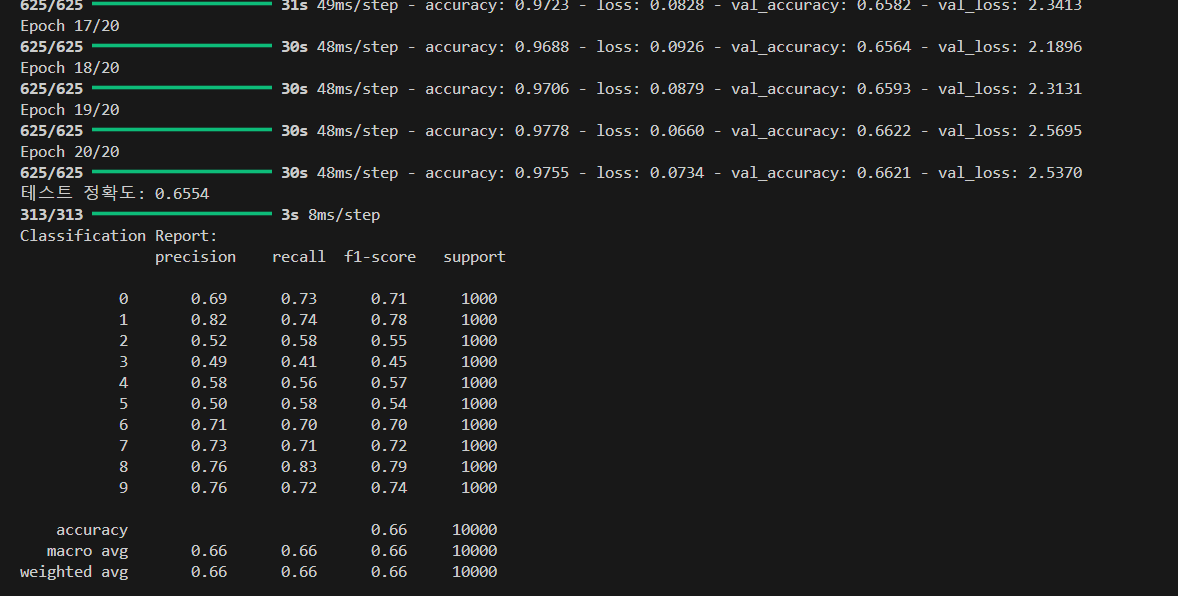Image resolution: width=1178 pixels, height=596 pixels.
Task: Click class 2 precision value 0.52
Action: pyautogui.click(x=209, y=341)
